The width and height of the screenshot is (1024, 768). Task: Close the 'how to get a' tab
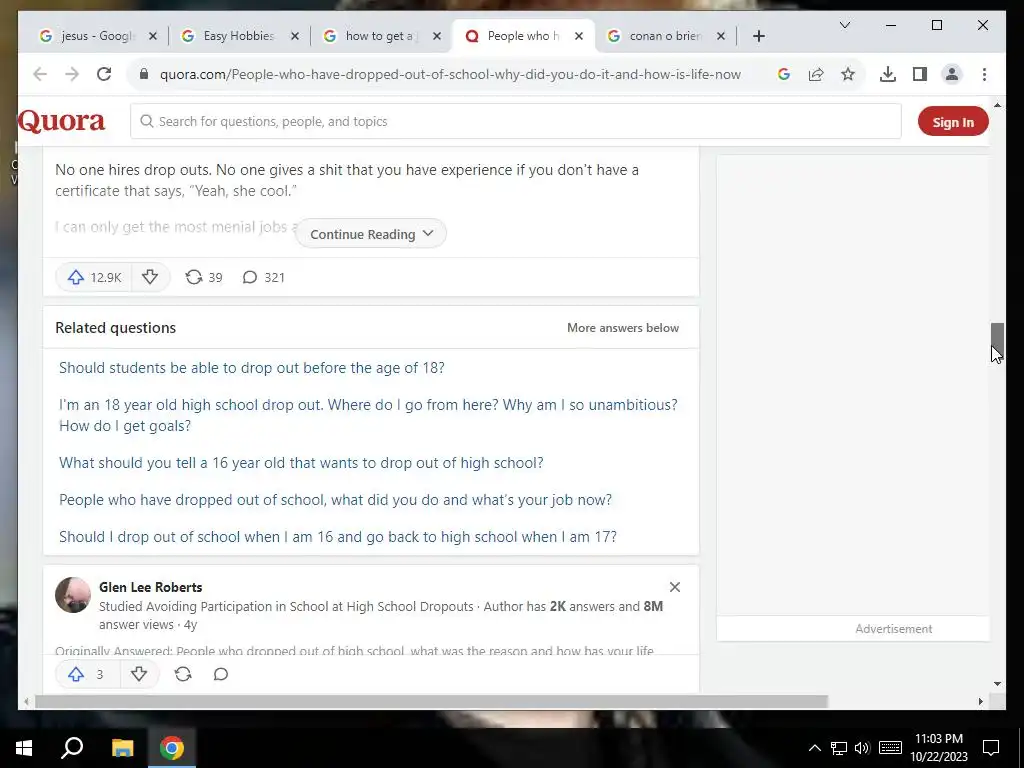[x=437, y=36]
